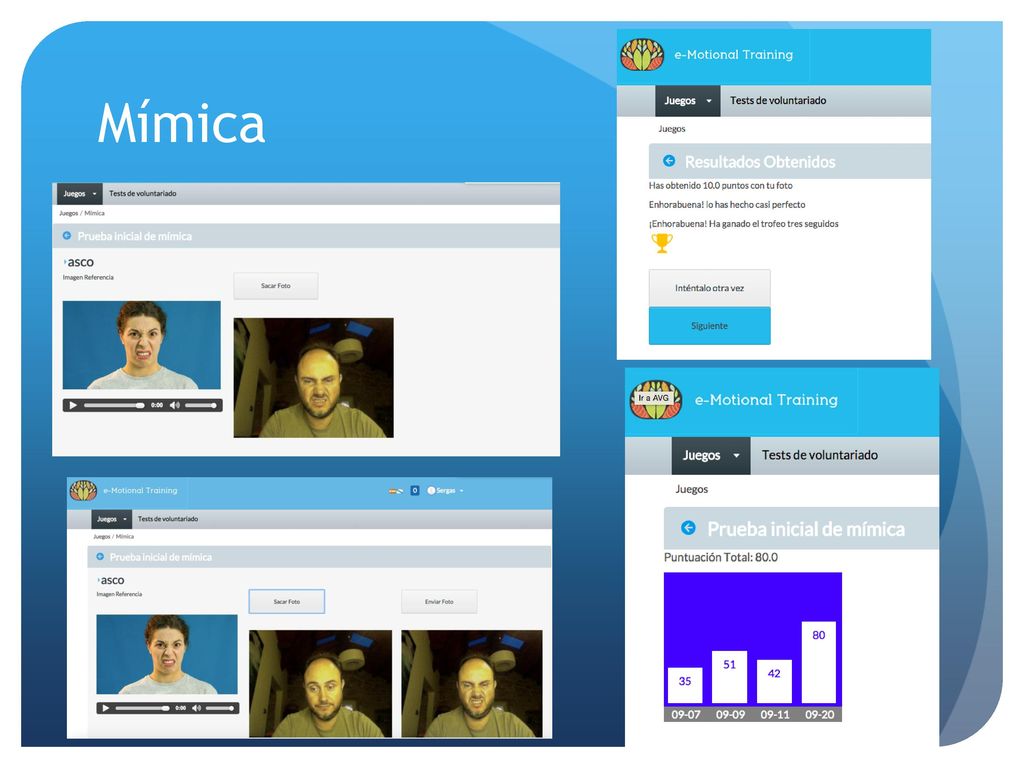Open Juegos menu in score chart panel
The width and height of the screenshot is (1024, 768).
pyautogui.click(x=711, y=456)
